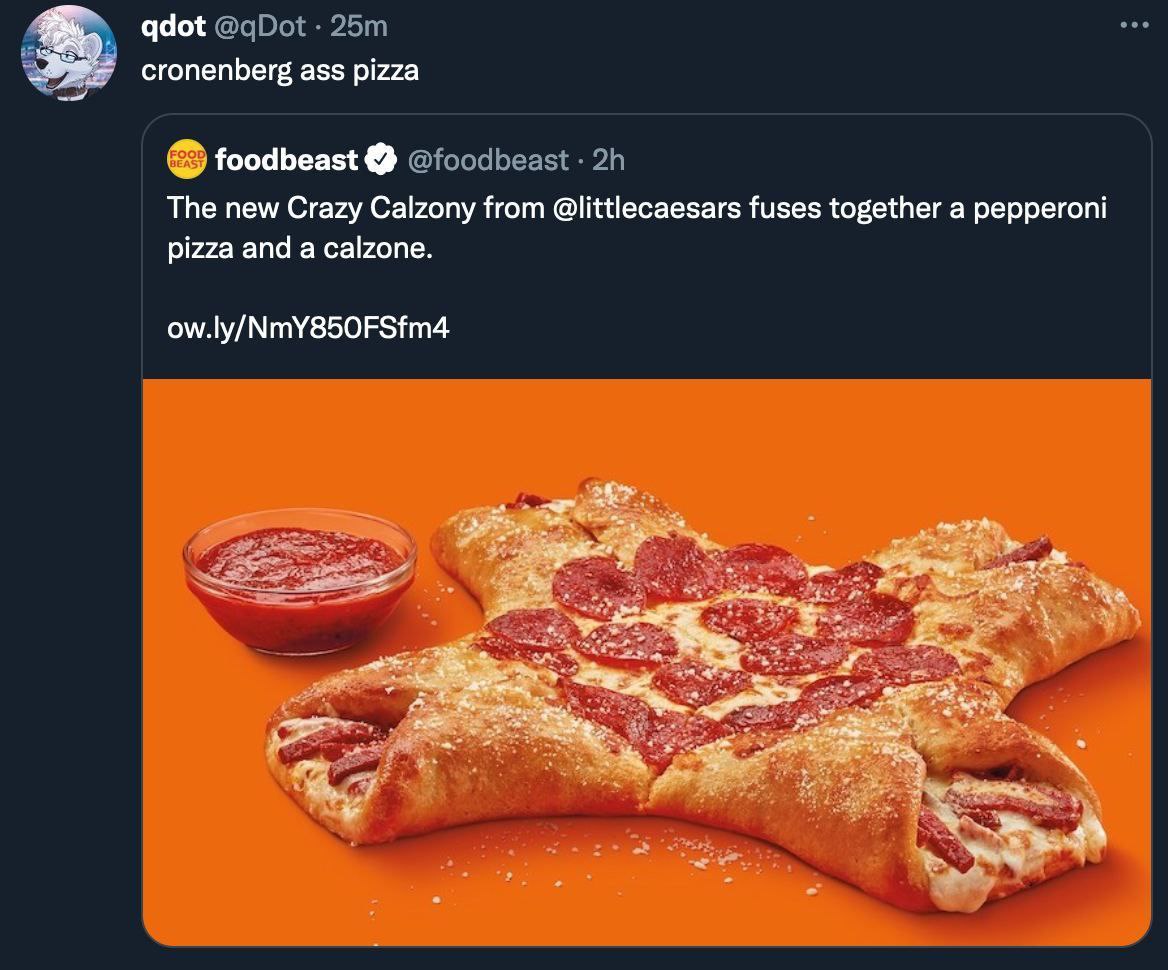Follow the ow.ly/NmY850FSfm4 link
This screenshot has height=970, width=1168.
[x=308, y=327]
